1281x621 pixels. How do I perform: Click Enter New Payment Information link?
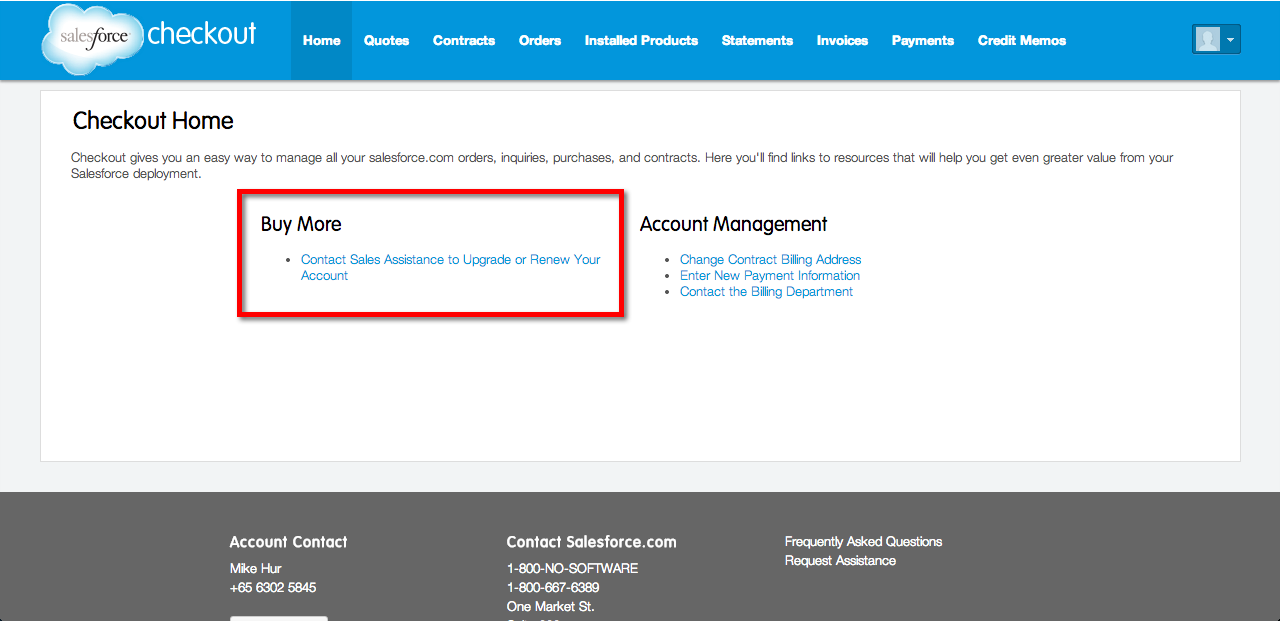point(769,276)
